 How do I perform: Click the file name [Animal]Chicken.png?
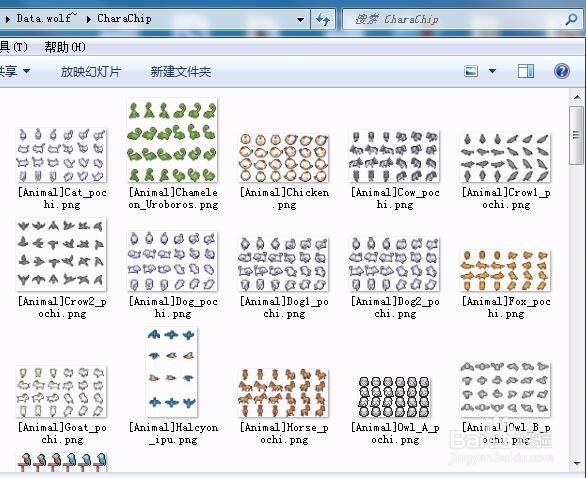tap(284, 198)
